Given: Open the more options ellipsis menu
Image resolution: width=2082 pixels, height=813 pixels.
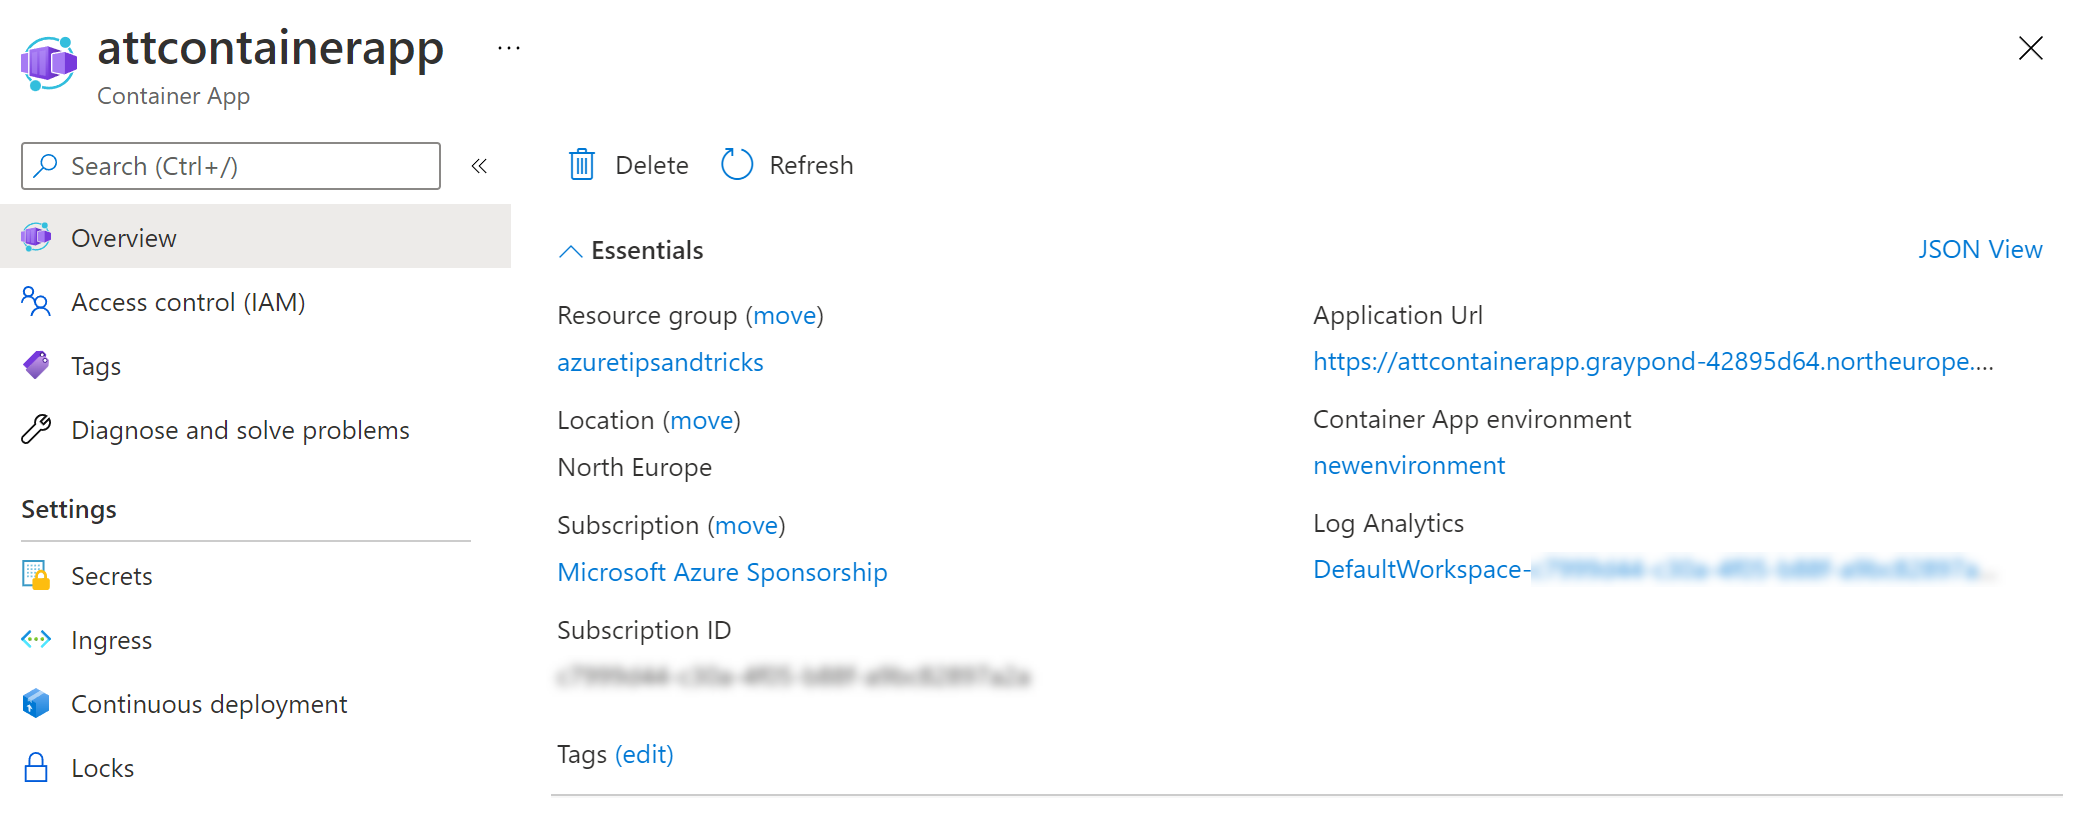Looking at the screenshot, I should click(x=509, y=48).
